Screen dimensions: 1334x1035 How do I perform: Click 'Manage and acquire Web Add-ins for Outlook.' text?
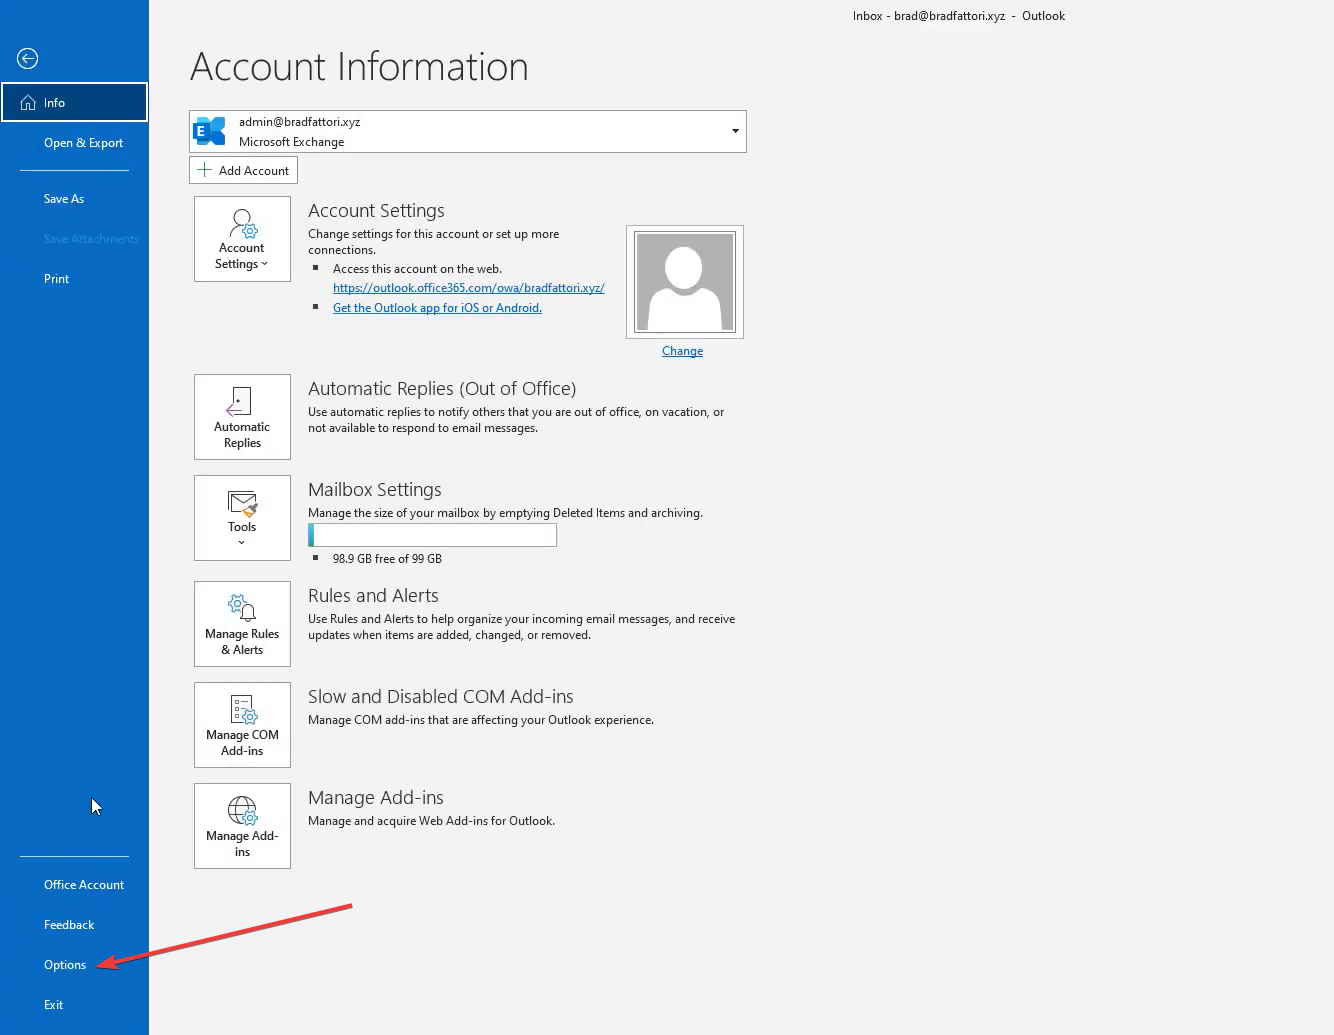tap(431, 821)
